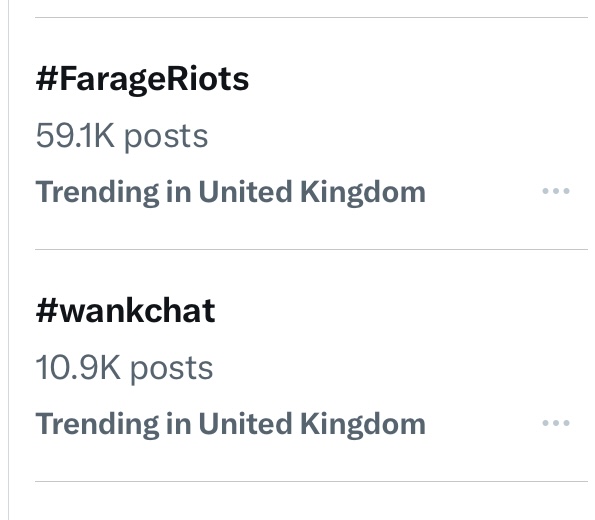Click the ellipsis icon beside 59.1K posts trend
The height and width of the screenshot is (520, 595).
(x=556, y=191)
